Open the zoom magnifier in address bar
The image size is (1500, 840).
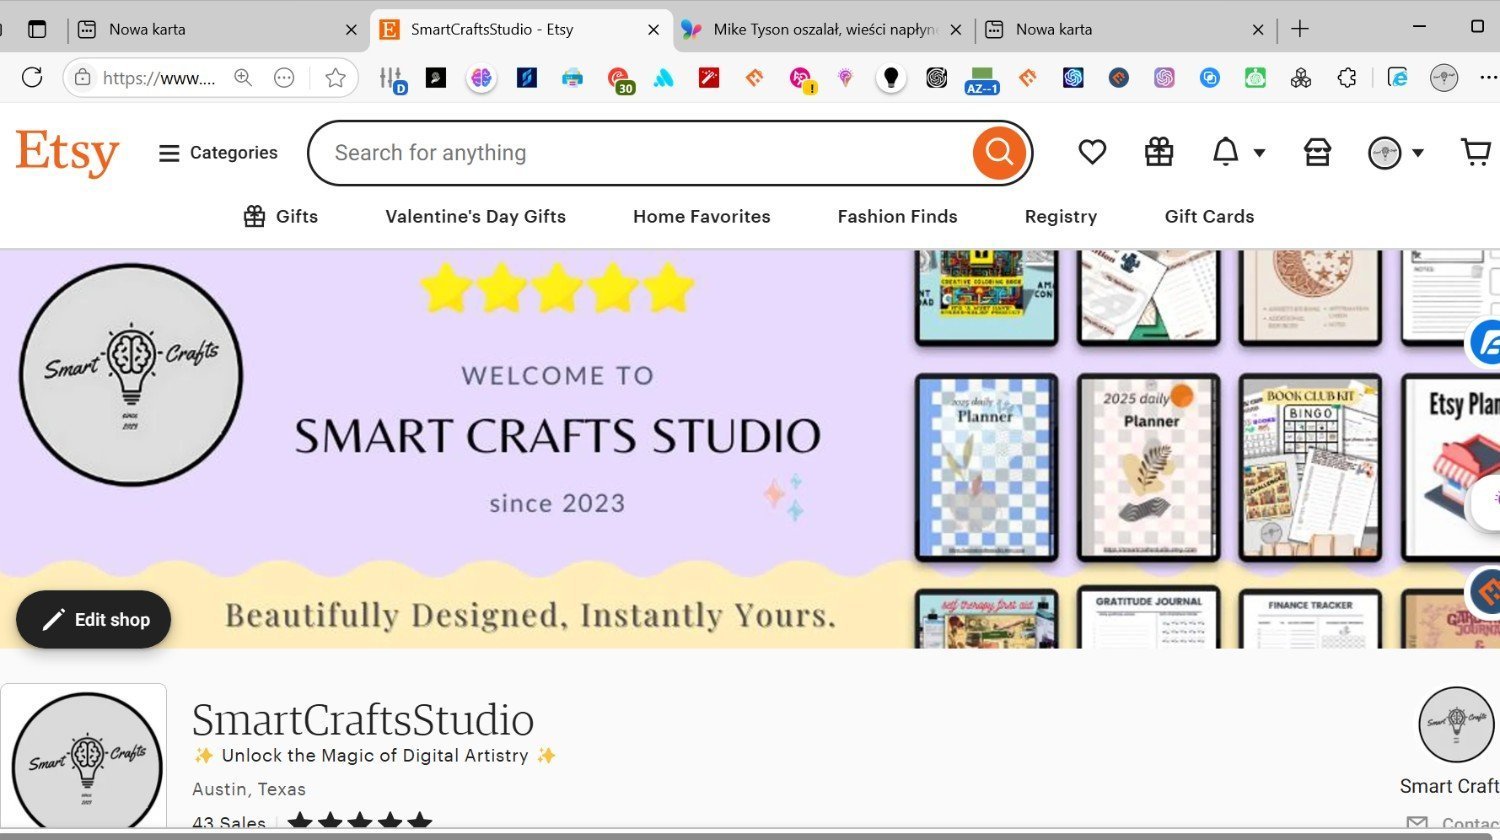pos(243,77)
